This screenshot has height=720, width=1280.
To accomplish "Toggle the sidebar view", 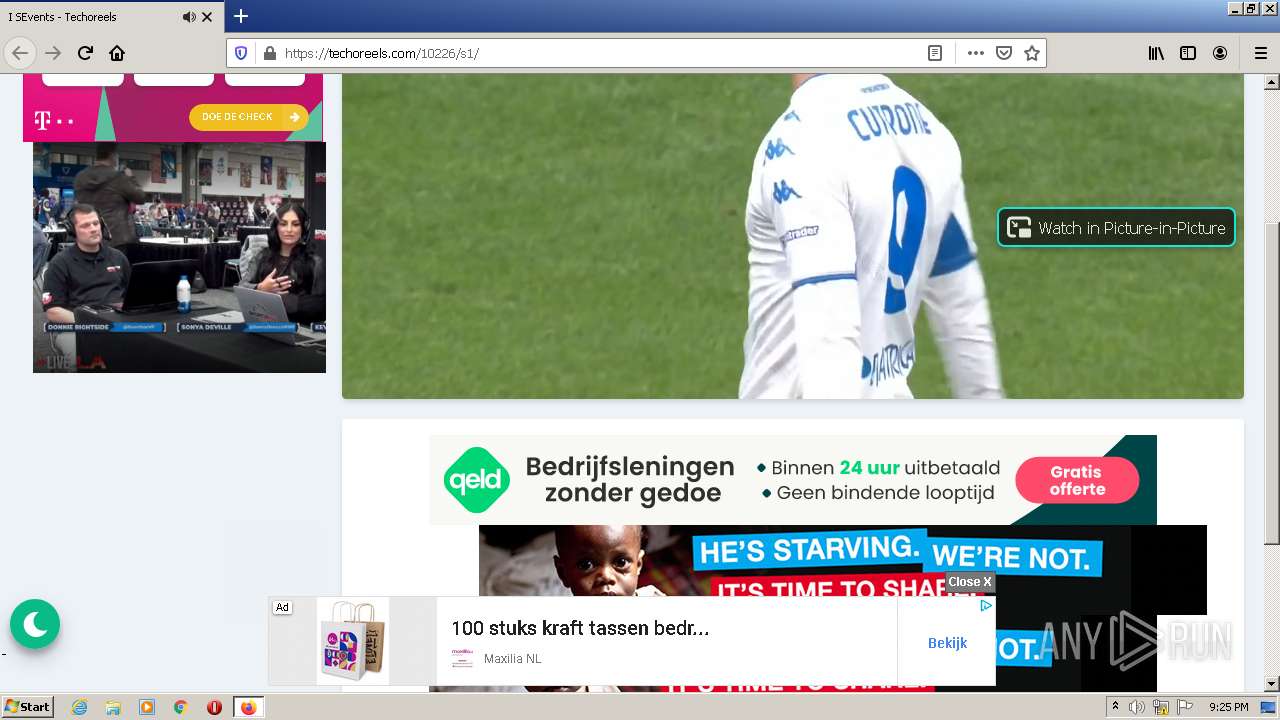I will pos(1188,53).
